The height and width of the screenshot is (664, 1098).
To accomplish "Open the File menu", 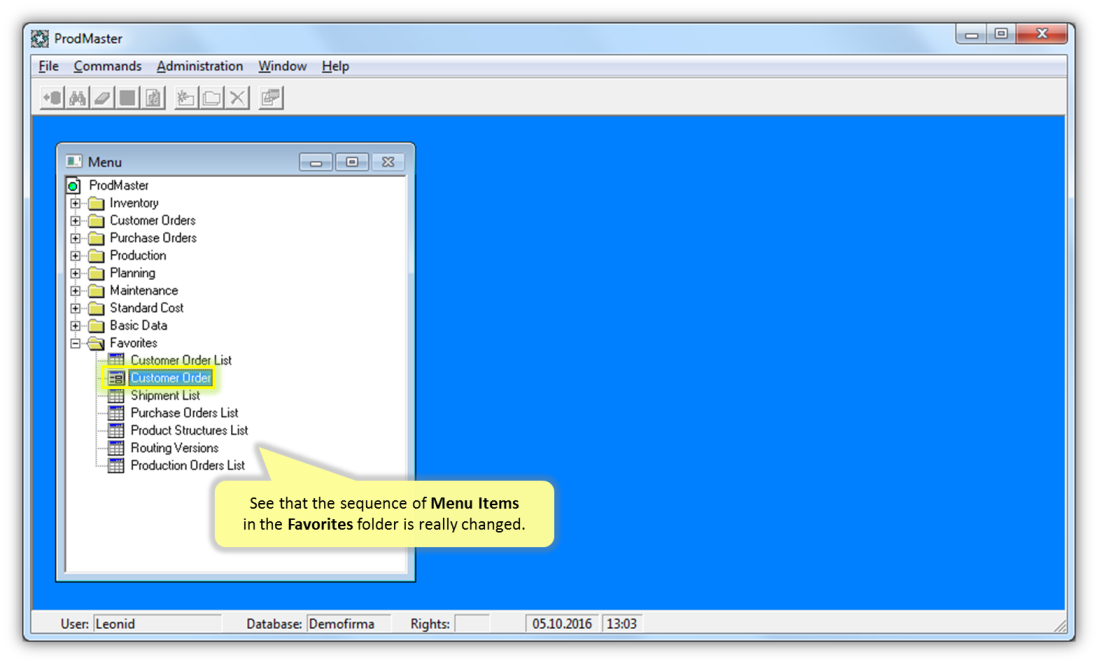I will pos(48,66).
